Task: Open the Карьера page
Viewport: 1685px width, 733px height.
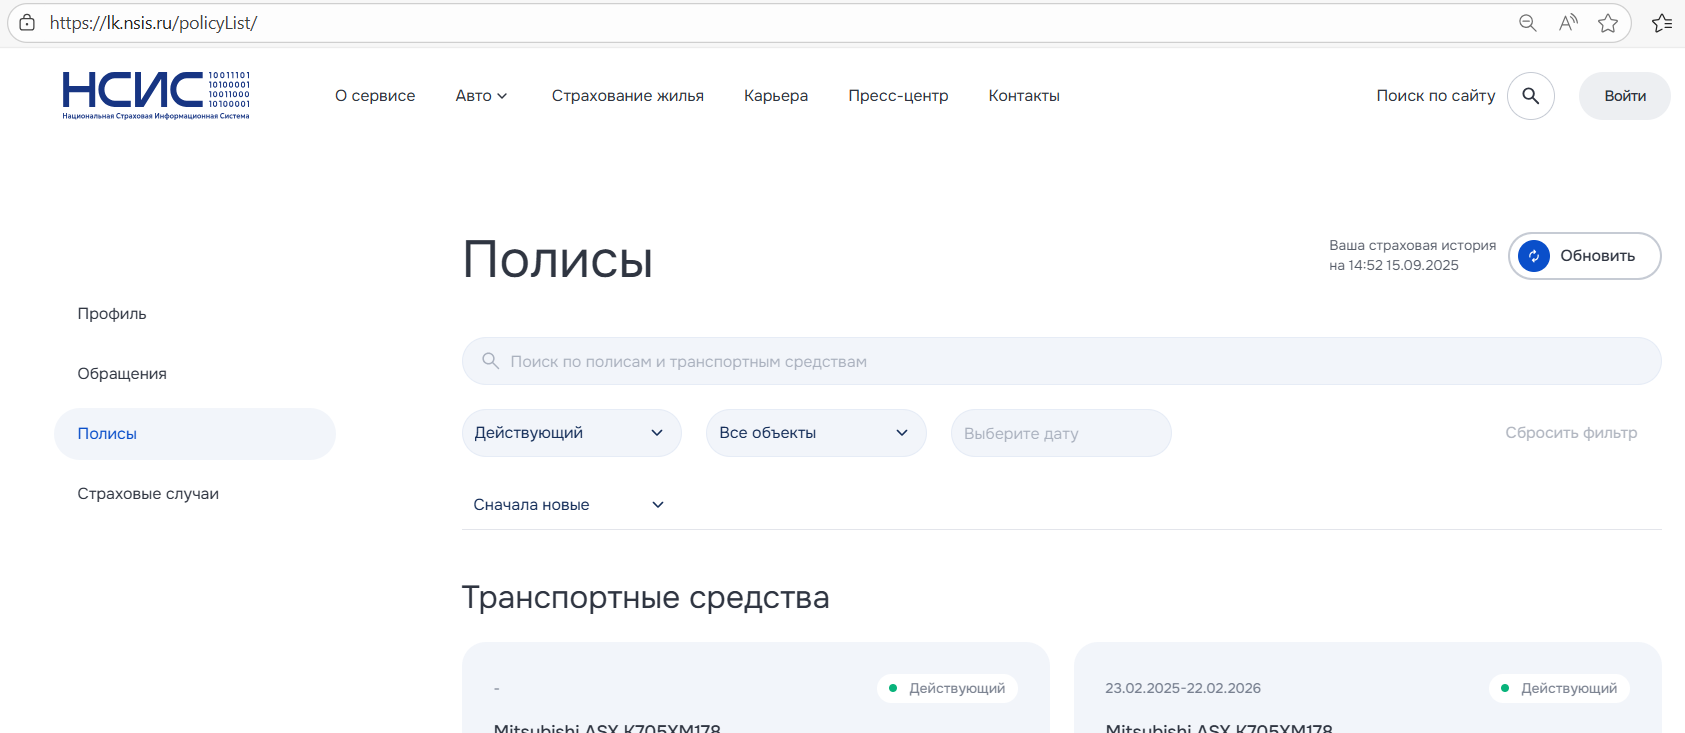Action: 776,96
